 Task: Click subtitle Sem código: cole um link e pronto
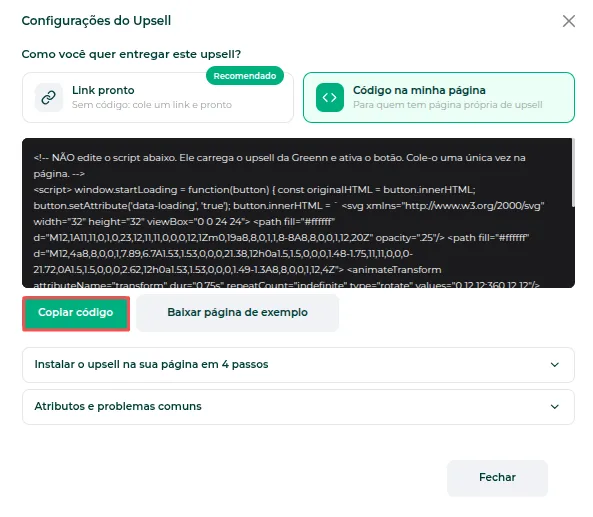[x=152, y=105]
